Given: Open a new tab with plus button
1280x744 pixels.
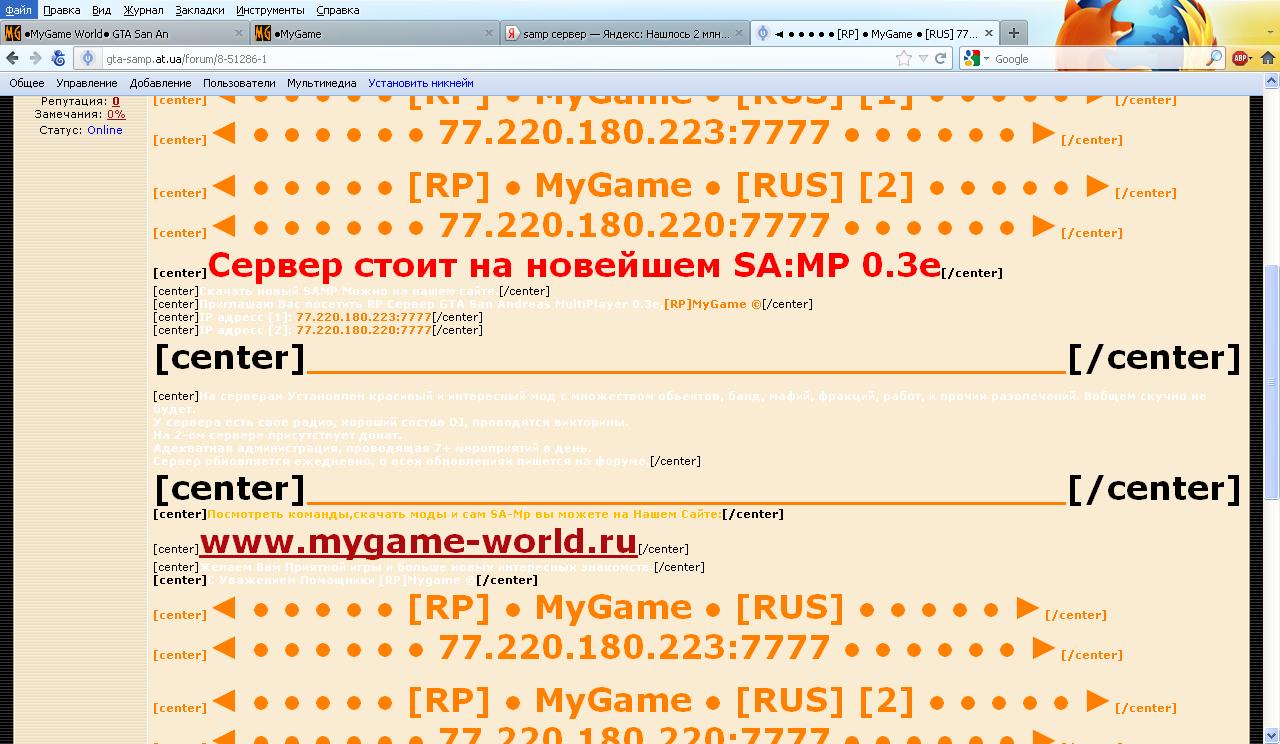Looking at the screenshot, I should click(x=1014, y=33).
